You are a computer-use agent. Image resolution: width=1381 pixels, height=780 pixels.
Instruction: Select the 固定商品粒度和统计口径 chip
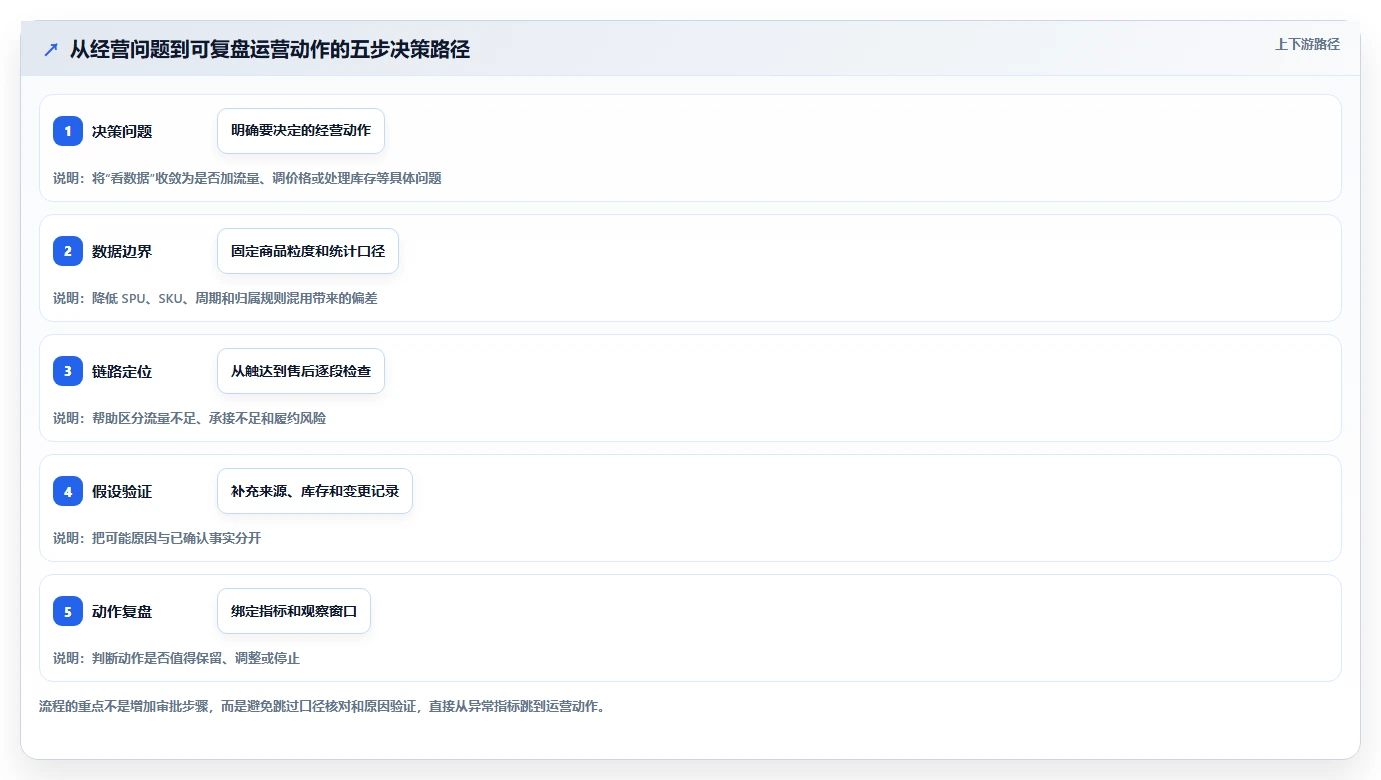pyautogui.click(x=308, y=251)
